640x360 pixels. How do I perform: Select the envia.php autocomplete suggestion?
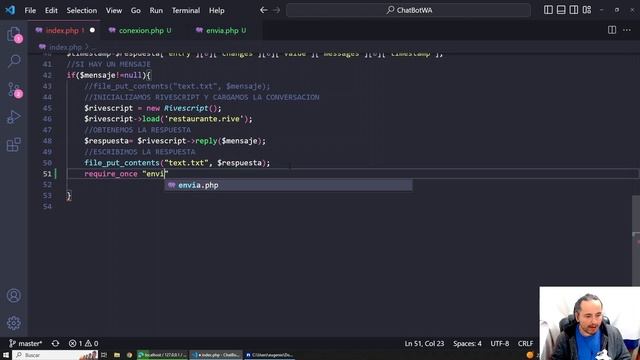pos(288,185)
